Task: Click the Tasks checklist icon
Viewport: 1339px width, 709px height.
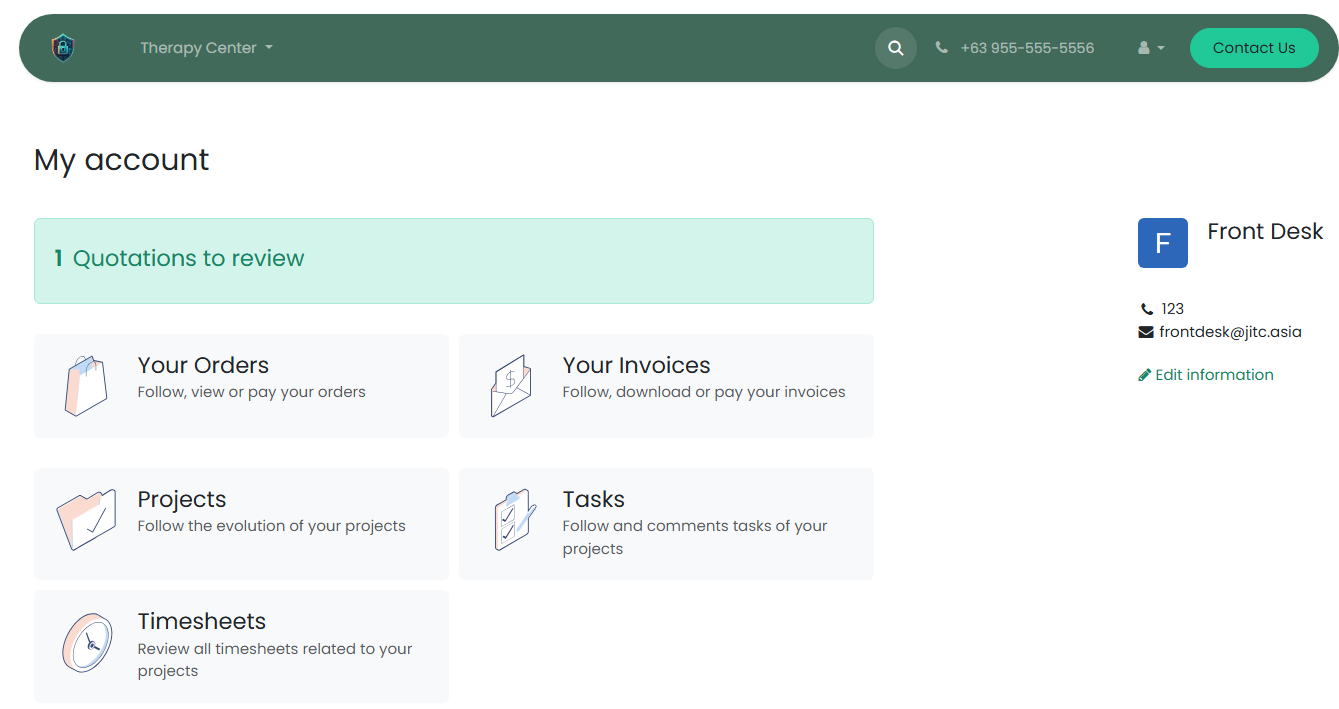Action: click(x=514, y=520)
